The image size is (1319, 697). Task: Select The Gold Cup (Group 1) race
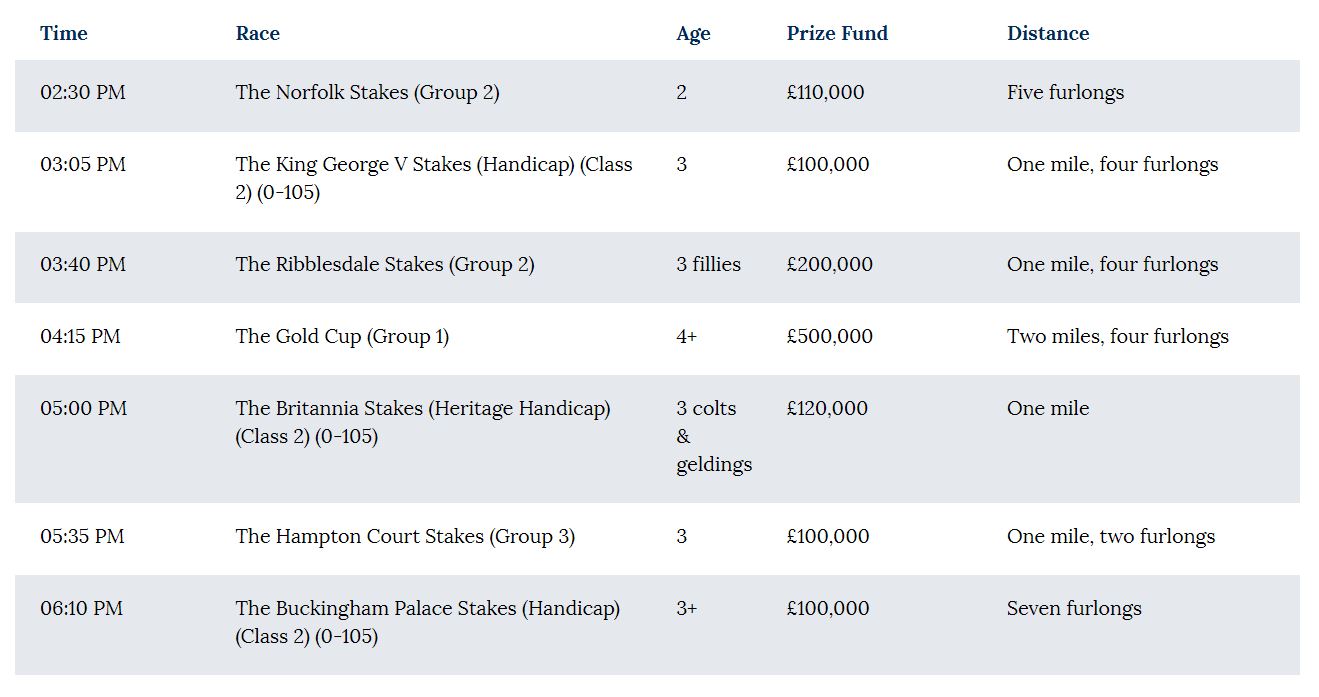click(x=342, y=336)
